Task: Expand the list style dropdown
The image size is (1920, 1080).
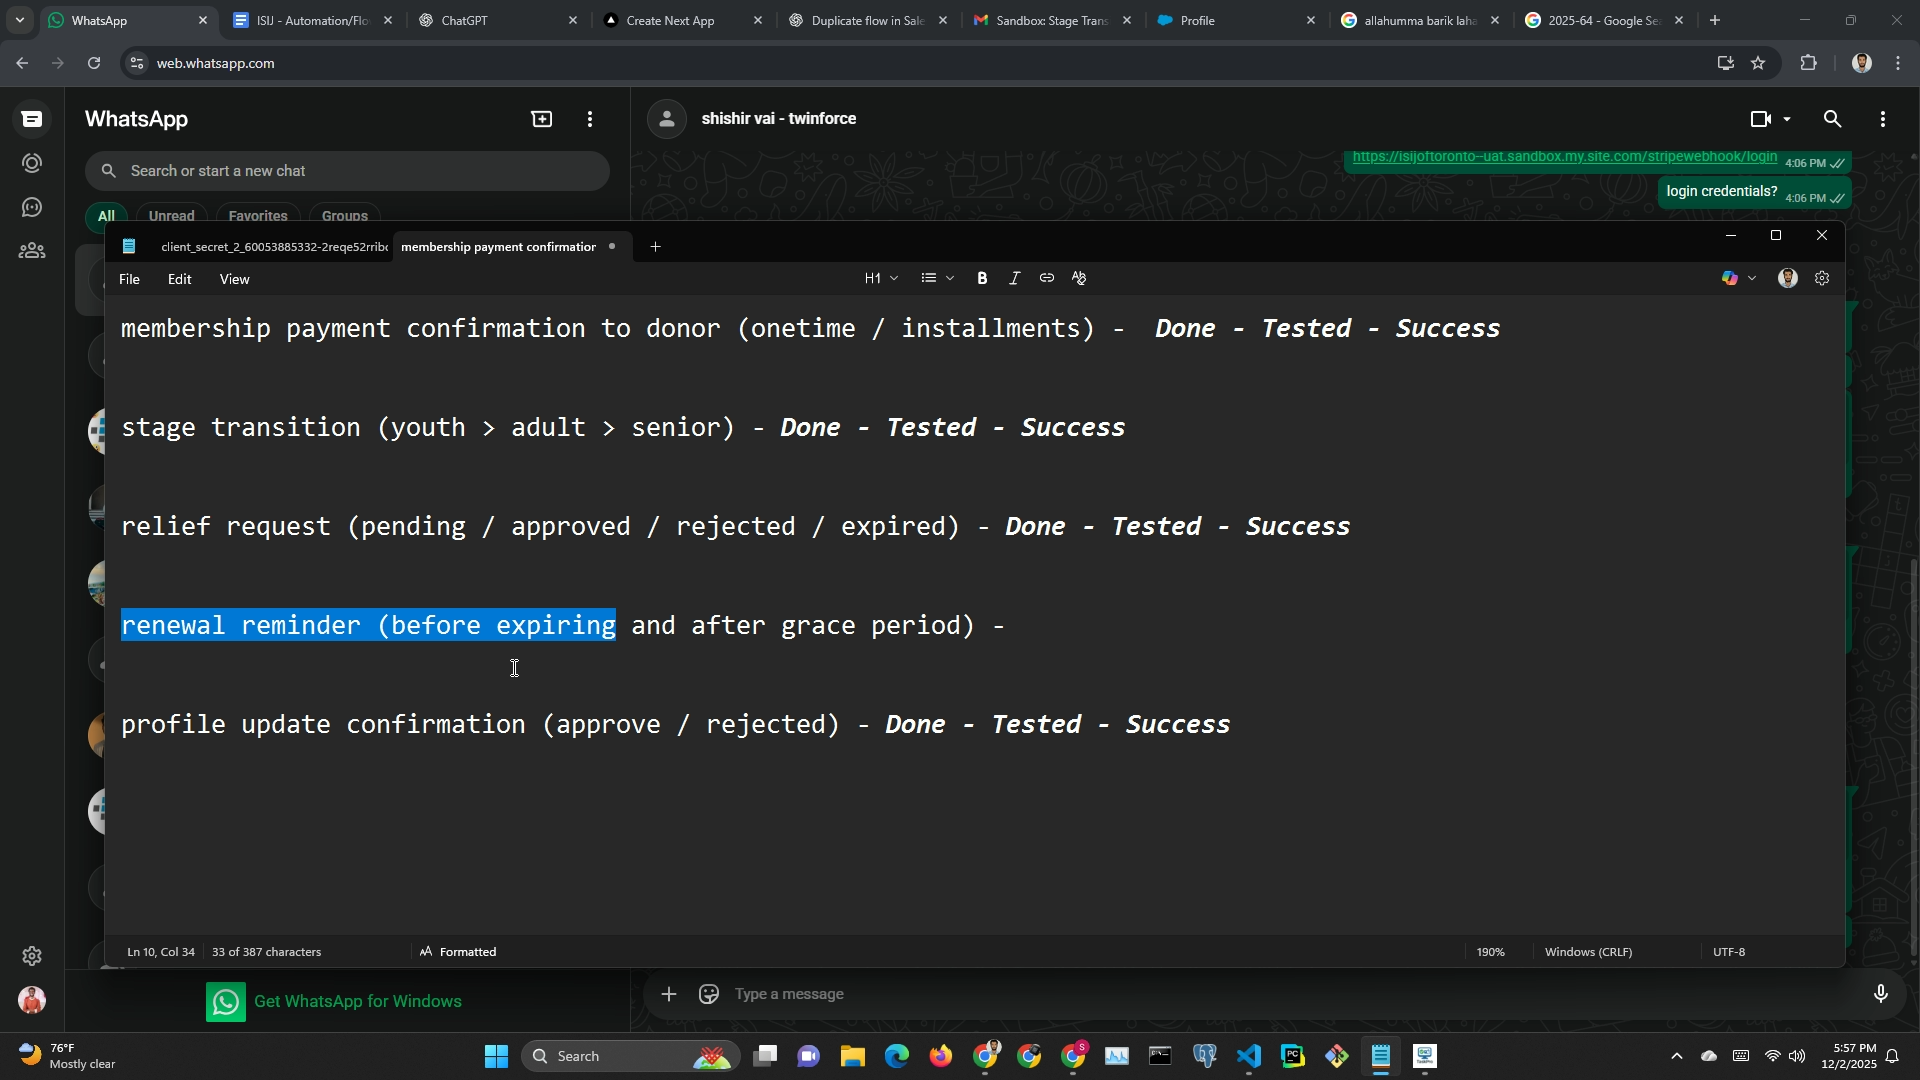Action: pyautogui.click(x=937, y=279)
